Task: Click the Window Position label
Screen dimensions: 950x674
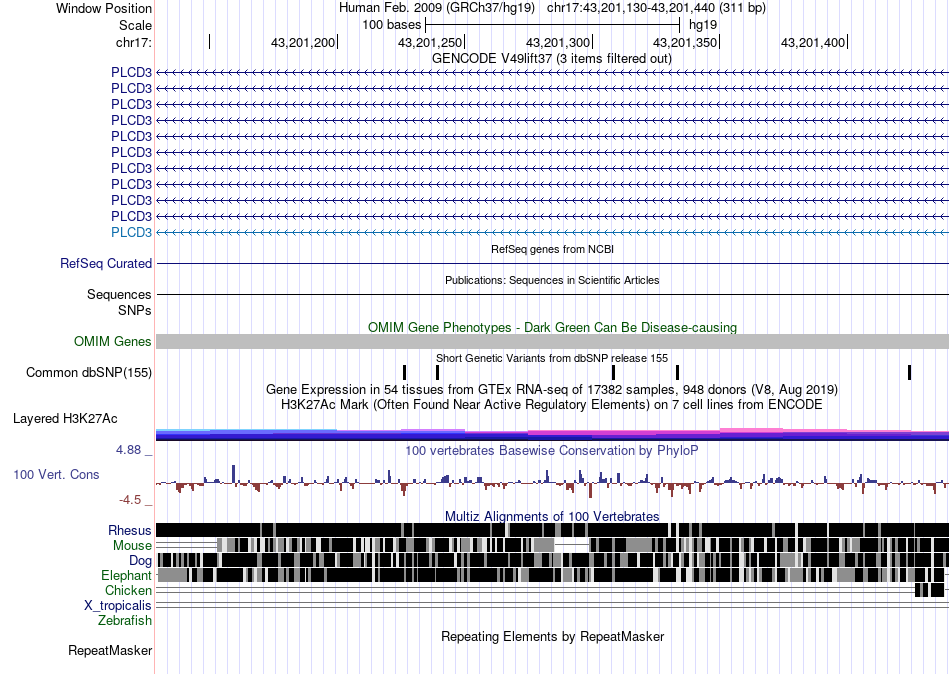Action: click(104, 8)
